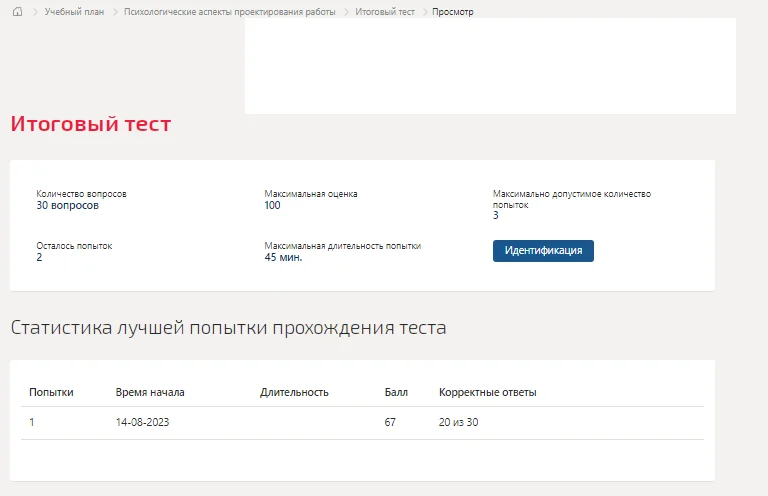Click the score value 67
Image resolution: width=768 pixels, height=496 pixels.
tap(390, 422)
